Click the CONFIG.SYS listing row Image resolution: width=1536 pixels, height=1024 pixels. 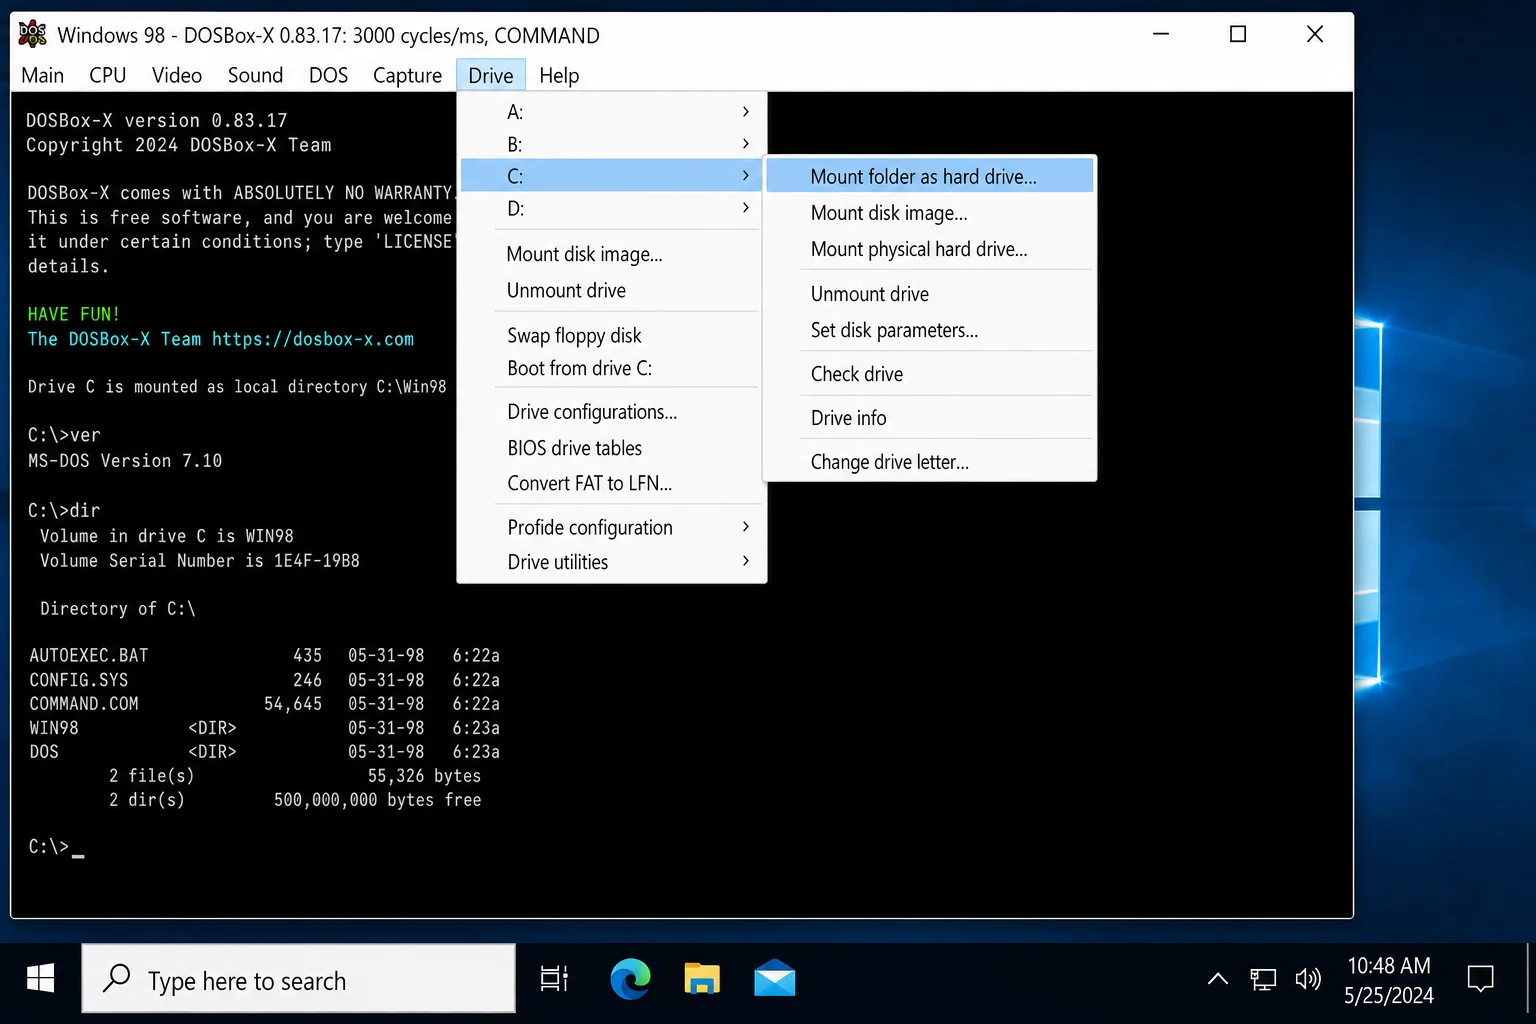(264, 680)
